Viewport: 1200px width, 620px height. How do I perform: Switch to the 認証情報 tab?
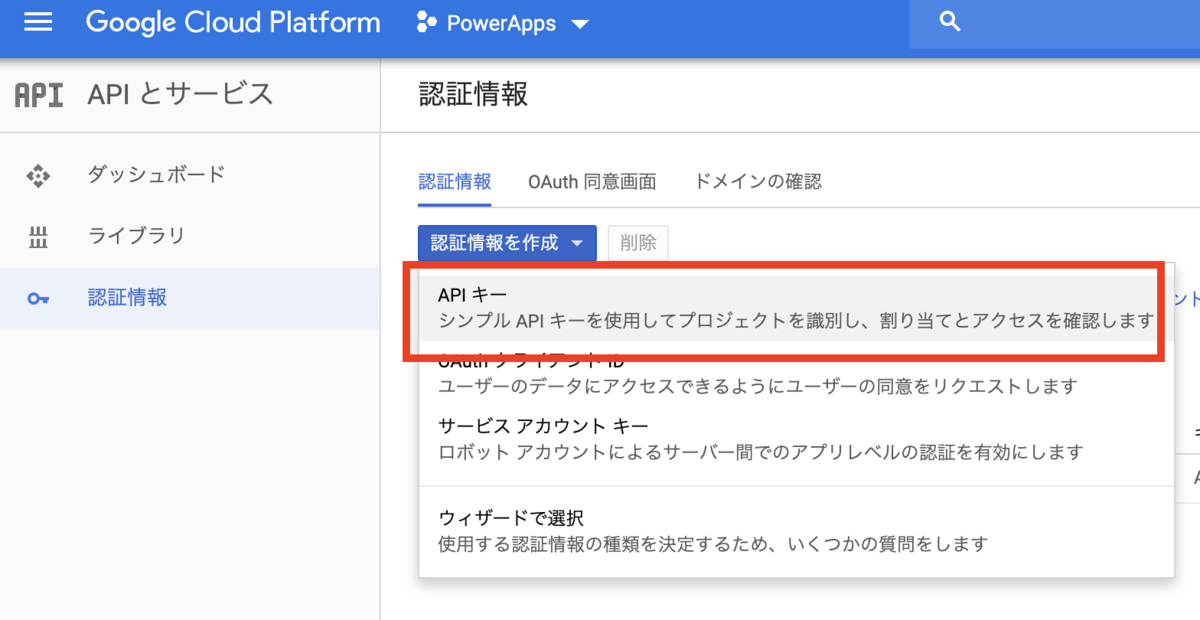coord(455,182)
